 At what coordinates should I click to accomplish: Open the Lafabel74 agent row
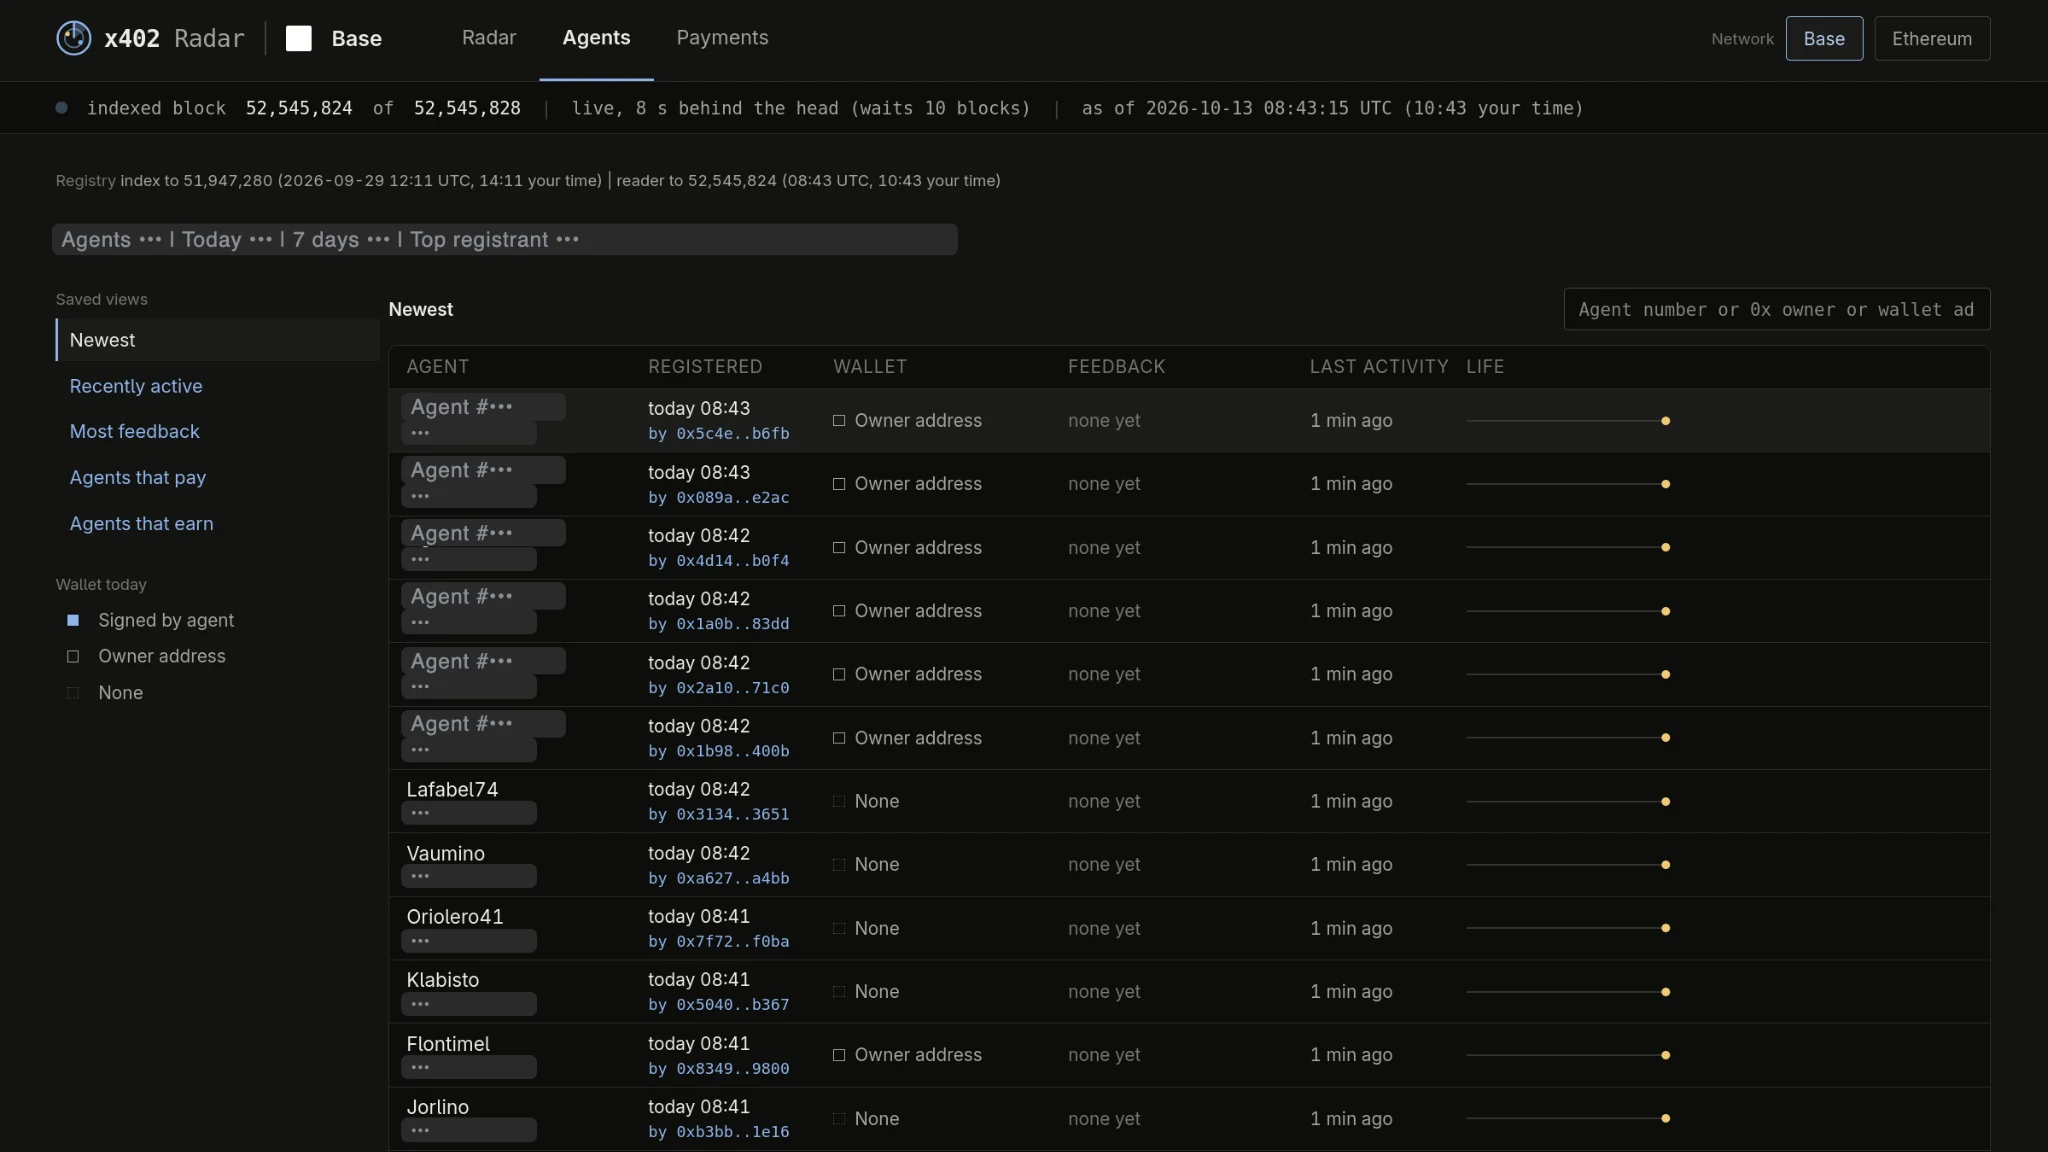click(1189, 801)
